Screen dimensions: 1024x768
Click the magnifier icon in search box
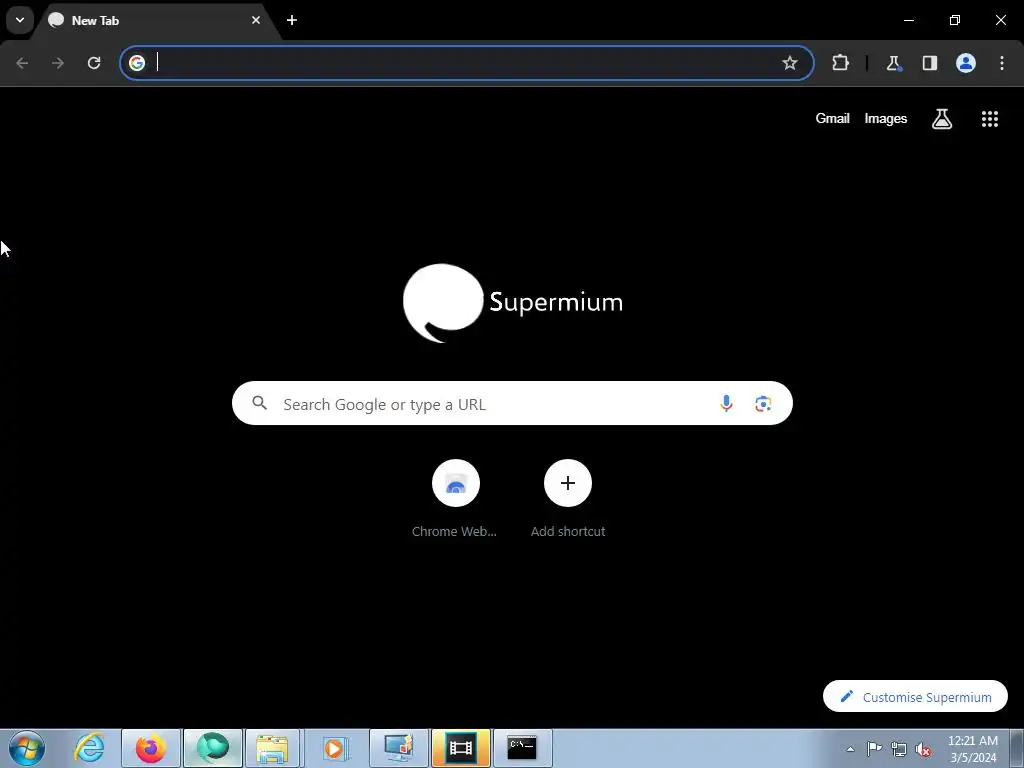[260, 404]
